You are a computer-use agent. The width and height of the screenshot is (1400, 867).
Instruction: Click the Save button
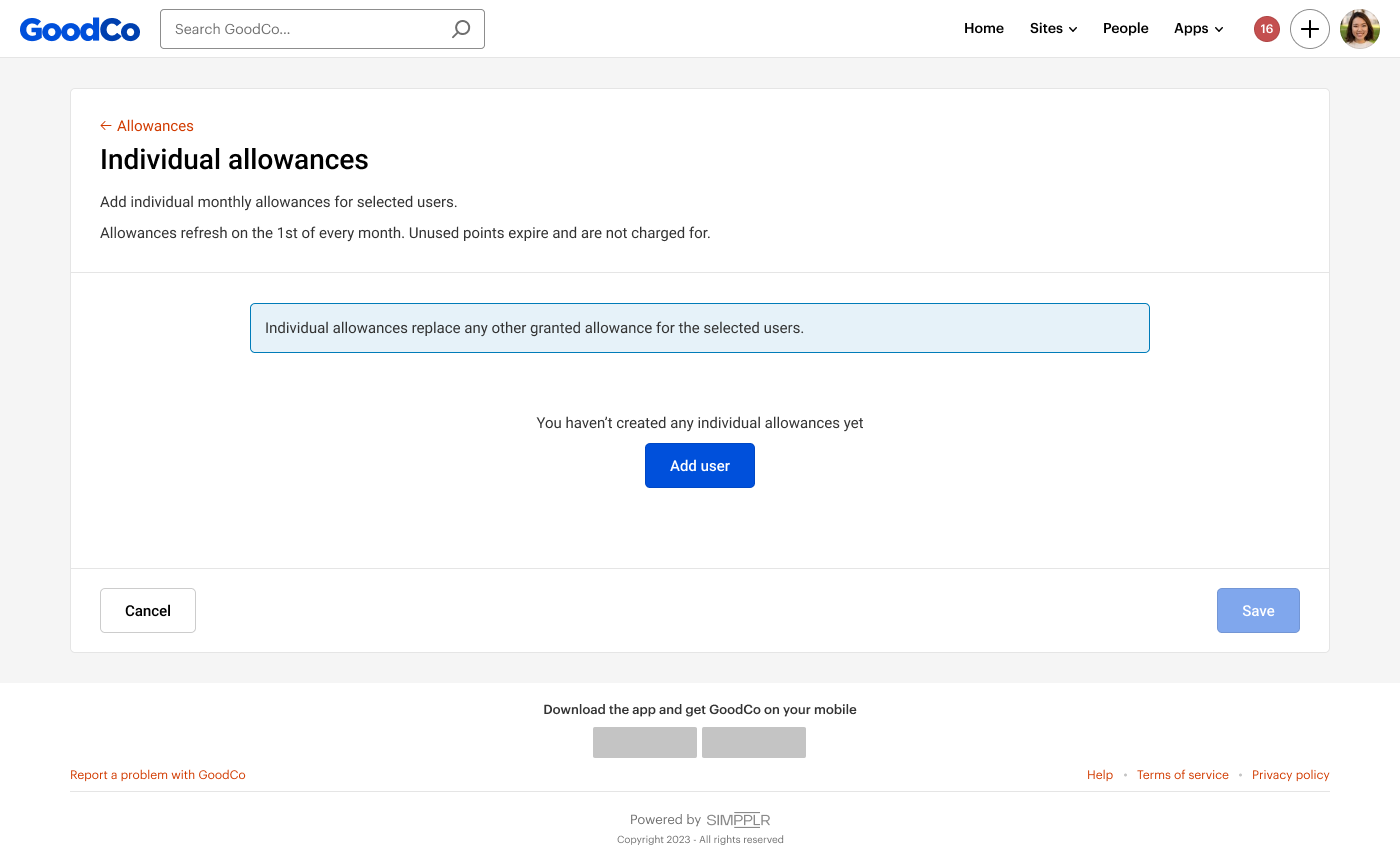point(1257,610)
